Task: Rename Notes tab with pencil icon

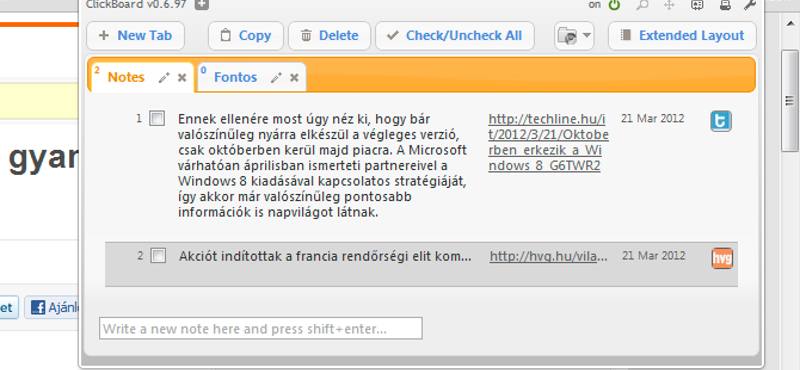Action: tap(164, 78)
